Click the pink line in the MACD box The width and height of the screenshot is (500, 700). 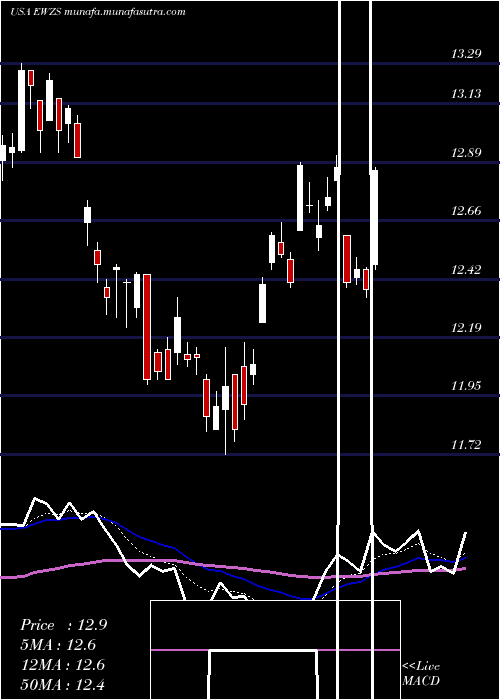pyautogui.click(x=275, y=650)
